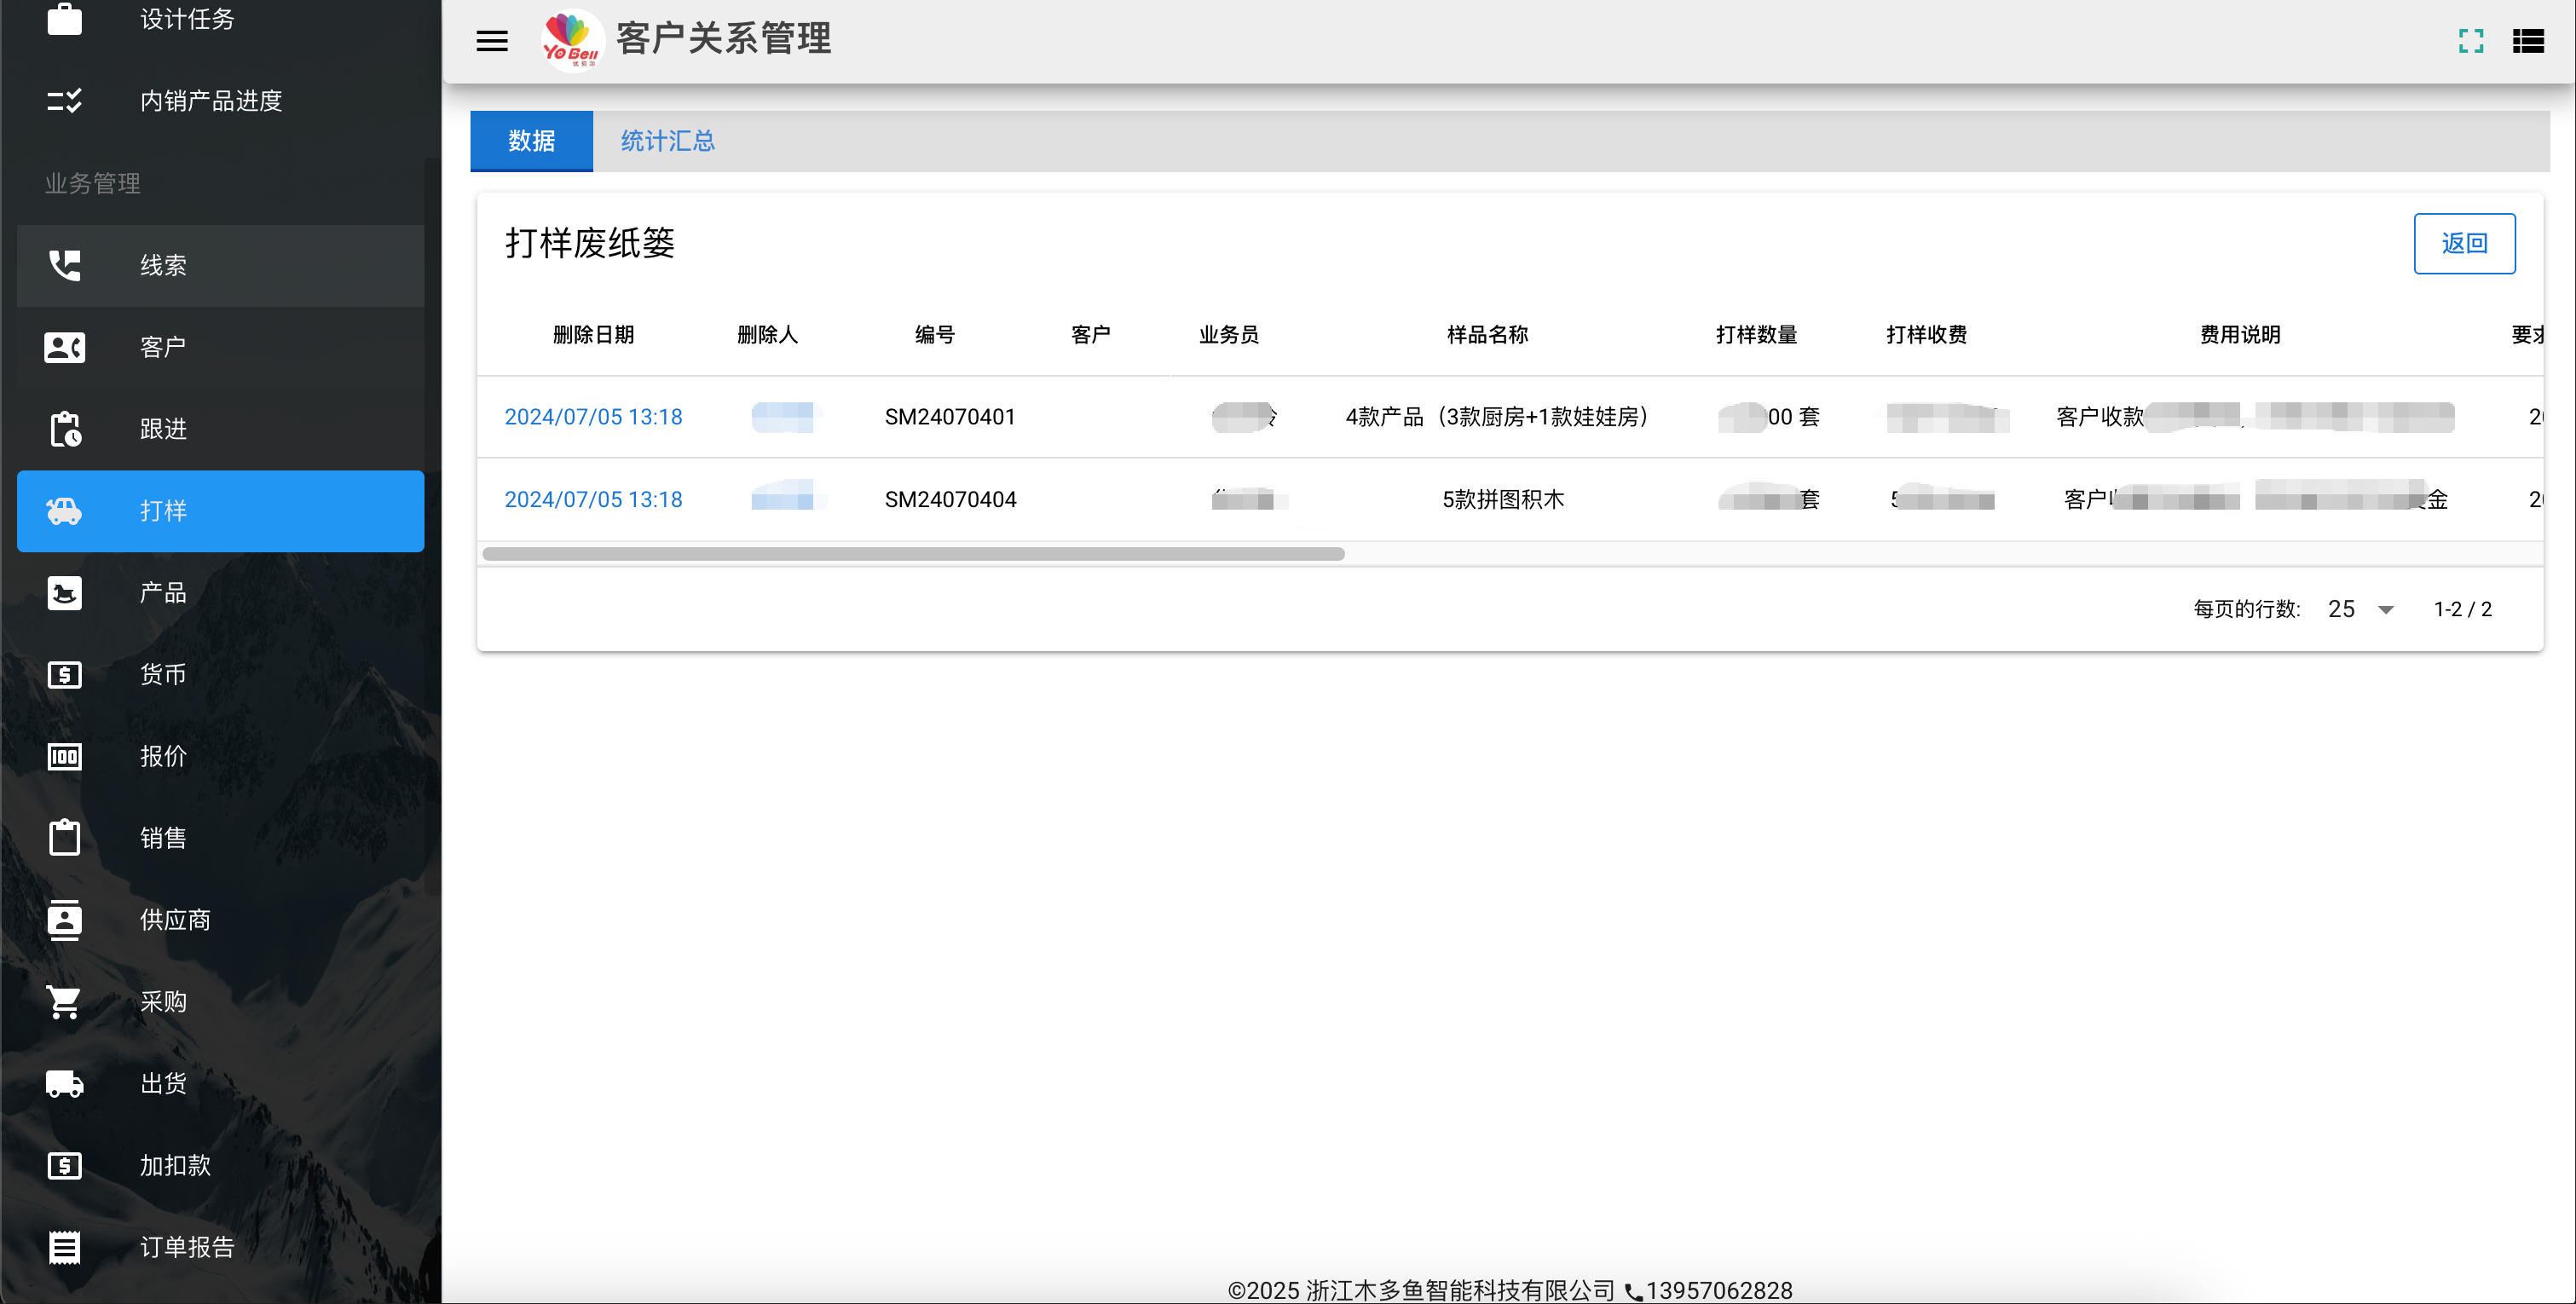2576x1304 pixels.
Task: Click the Yo Bell logo
Action: 571,40
